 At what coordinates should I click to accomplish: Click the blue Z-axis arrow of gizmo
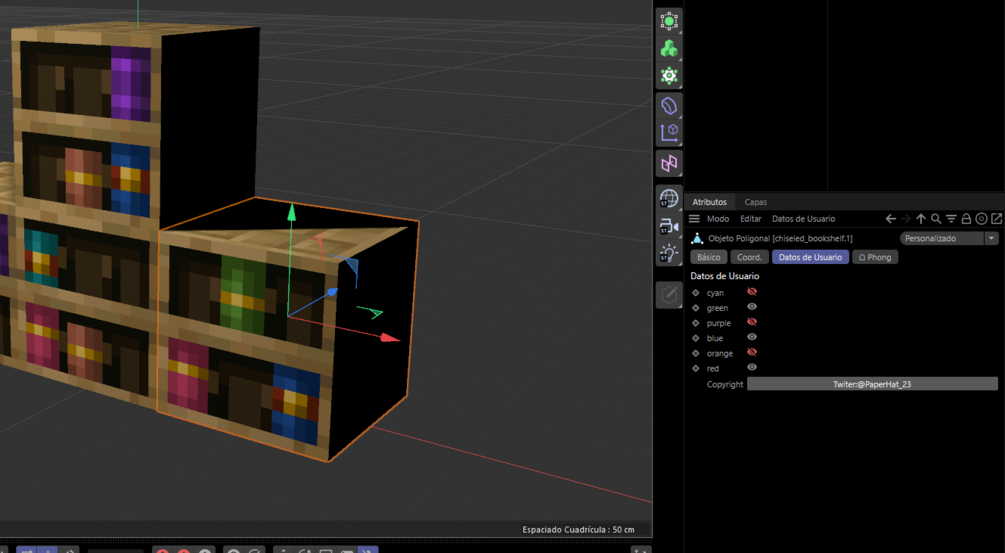coord(331,293)
